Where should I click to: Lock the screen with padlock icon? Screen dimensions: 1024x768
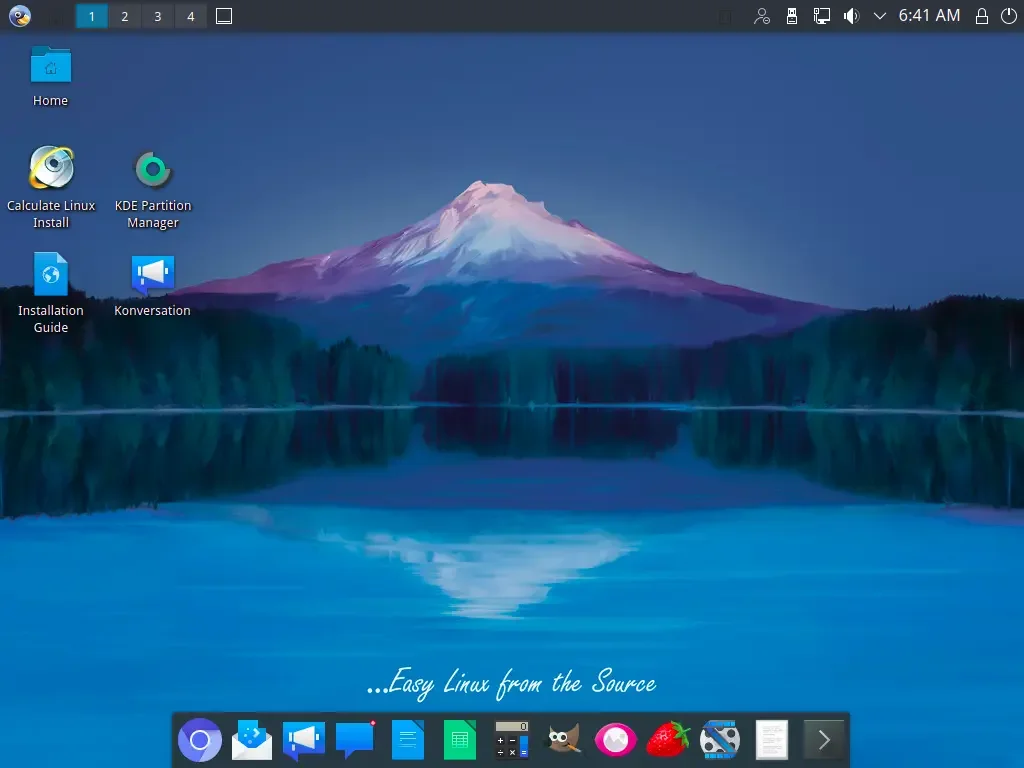pos(982,16)
